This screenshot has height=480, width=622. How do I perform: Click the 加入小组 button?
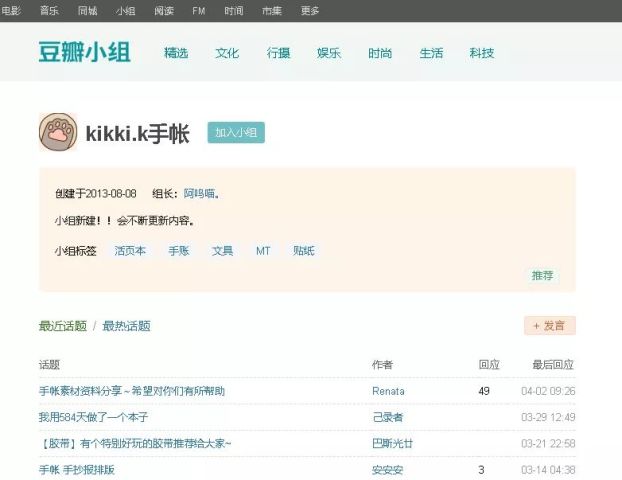point(236,132)
